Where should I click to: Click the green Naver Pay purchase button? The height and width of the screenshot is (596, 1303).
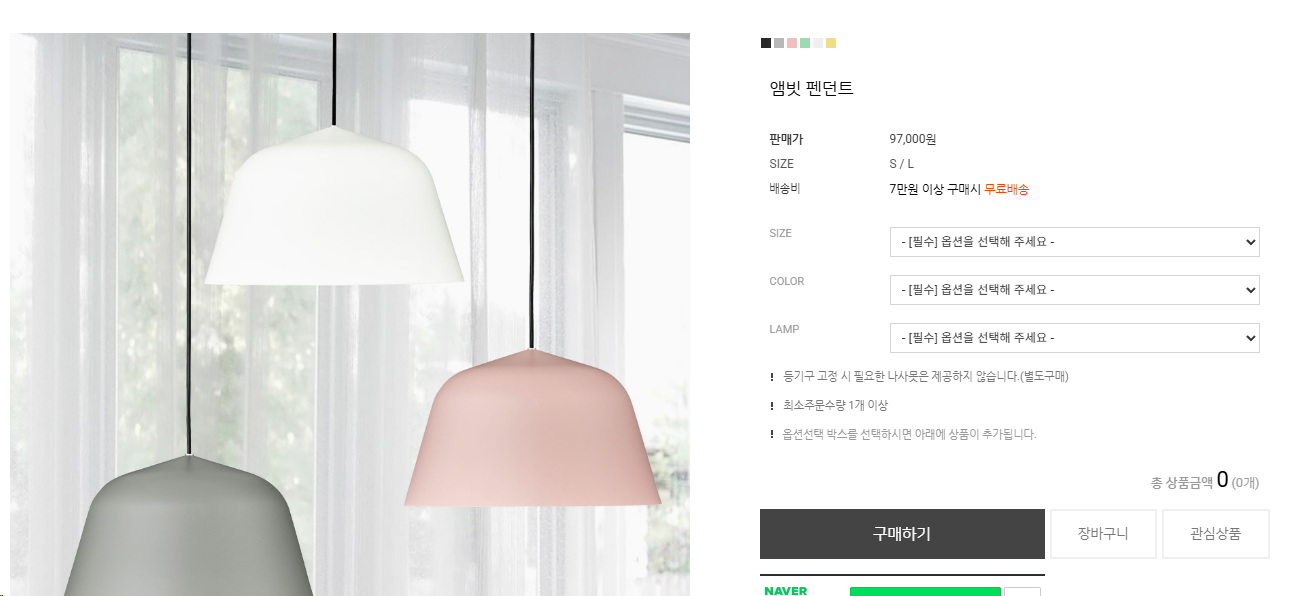(925, 591)
